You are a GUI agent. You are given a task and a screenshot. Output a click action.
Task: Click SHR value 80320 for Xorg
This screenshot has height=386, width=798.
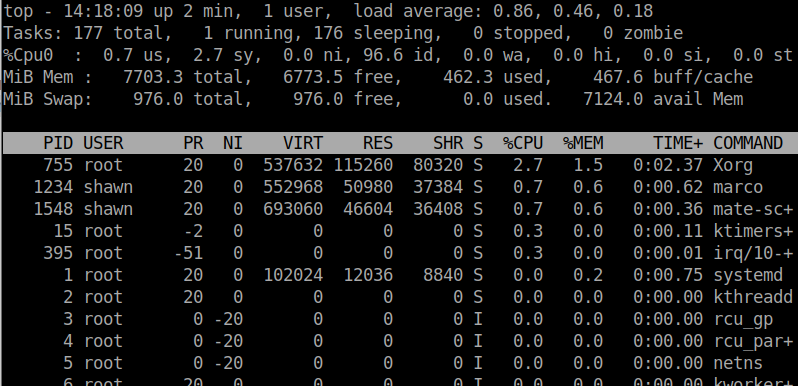(x=438, y=165)
